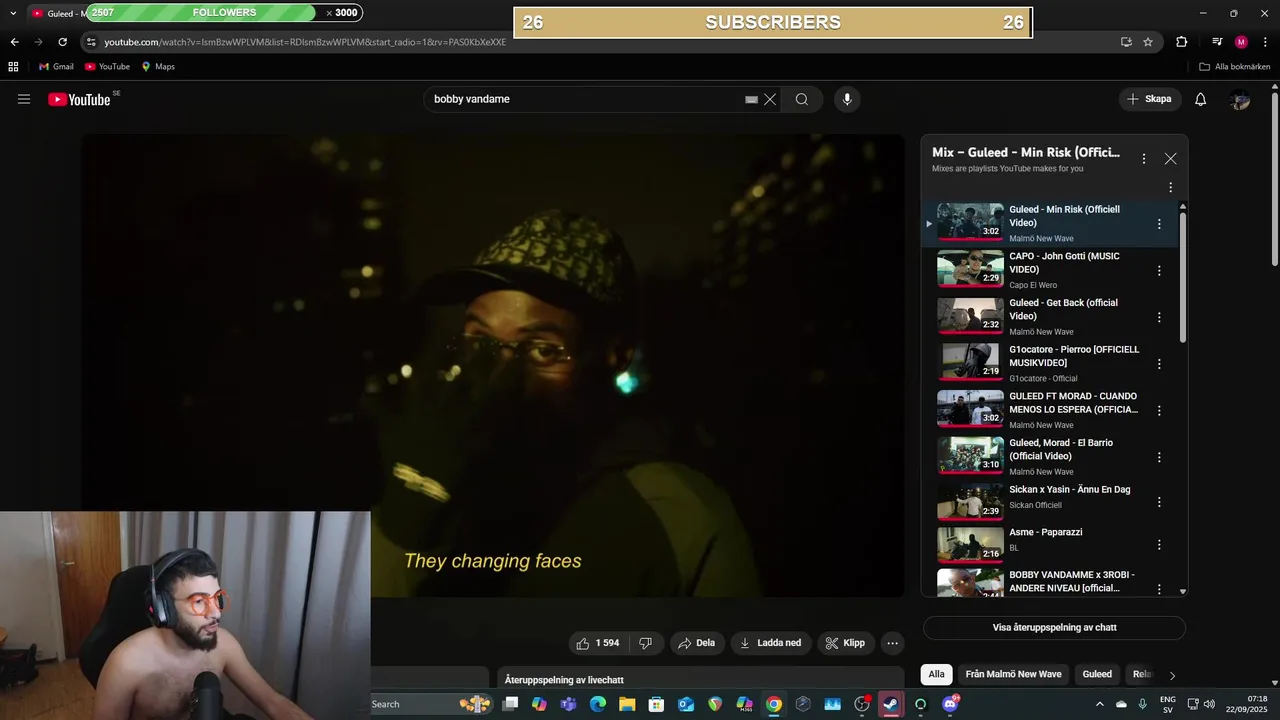
Task: Open Chrome three-dot menu
Action: [1264, 42]
